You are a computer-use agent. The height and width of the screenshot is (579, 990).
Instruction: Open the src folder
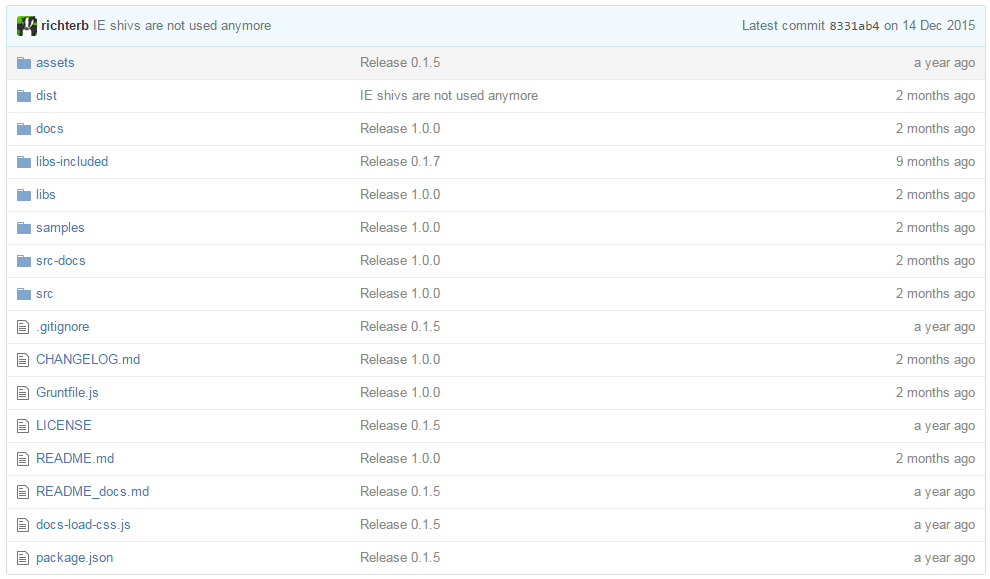coord(44,294)
